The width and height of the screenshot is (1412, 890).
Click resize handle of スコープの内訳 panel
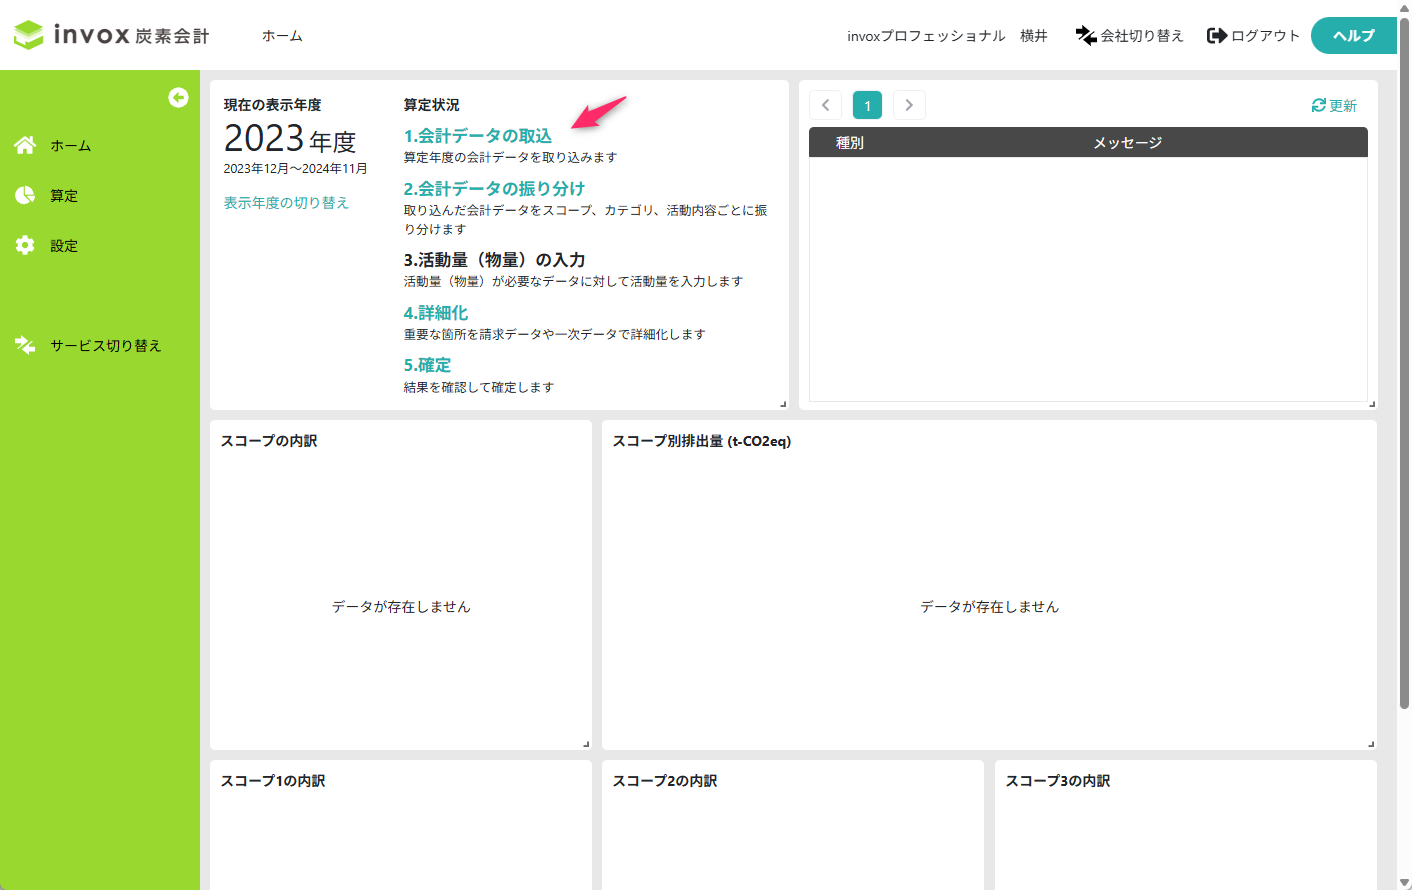[x=586, y=744]
